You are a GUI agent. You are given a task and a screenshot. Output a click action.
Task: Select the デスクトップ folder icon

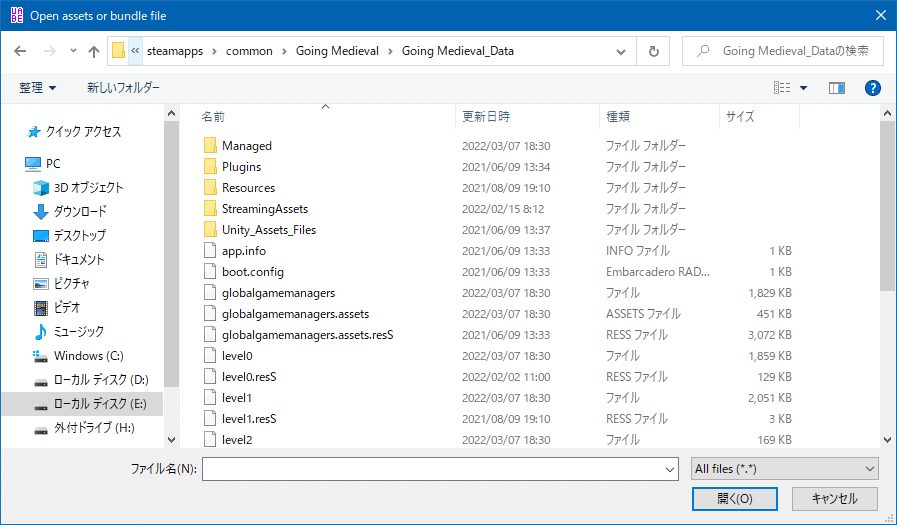pyautogui.click(x=41, y=236)
